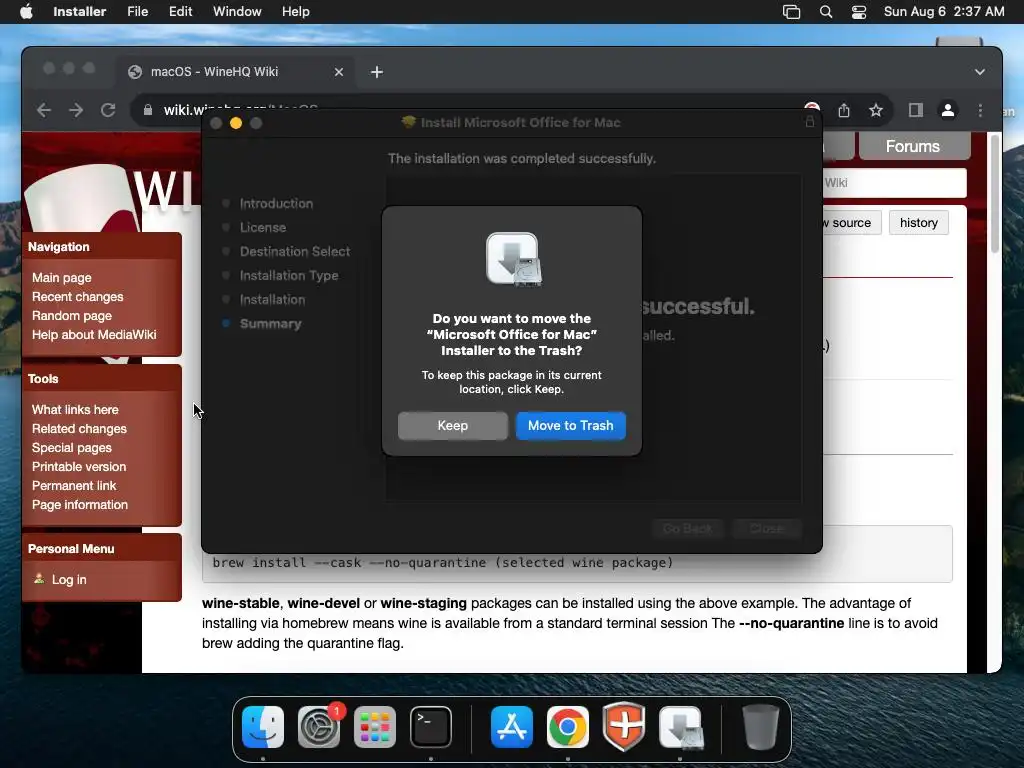Select the macOS - WineHQ Wiki tab
Image resolution: width=1024 pixels, height=768 pixels.
(235, 72)
